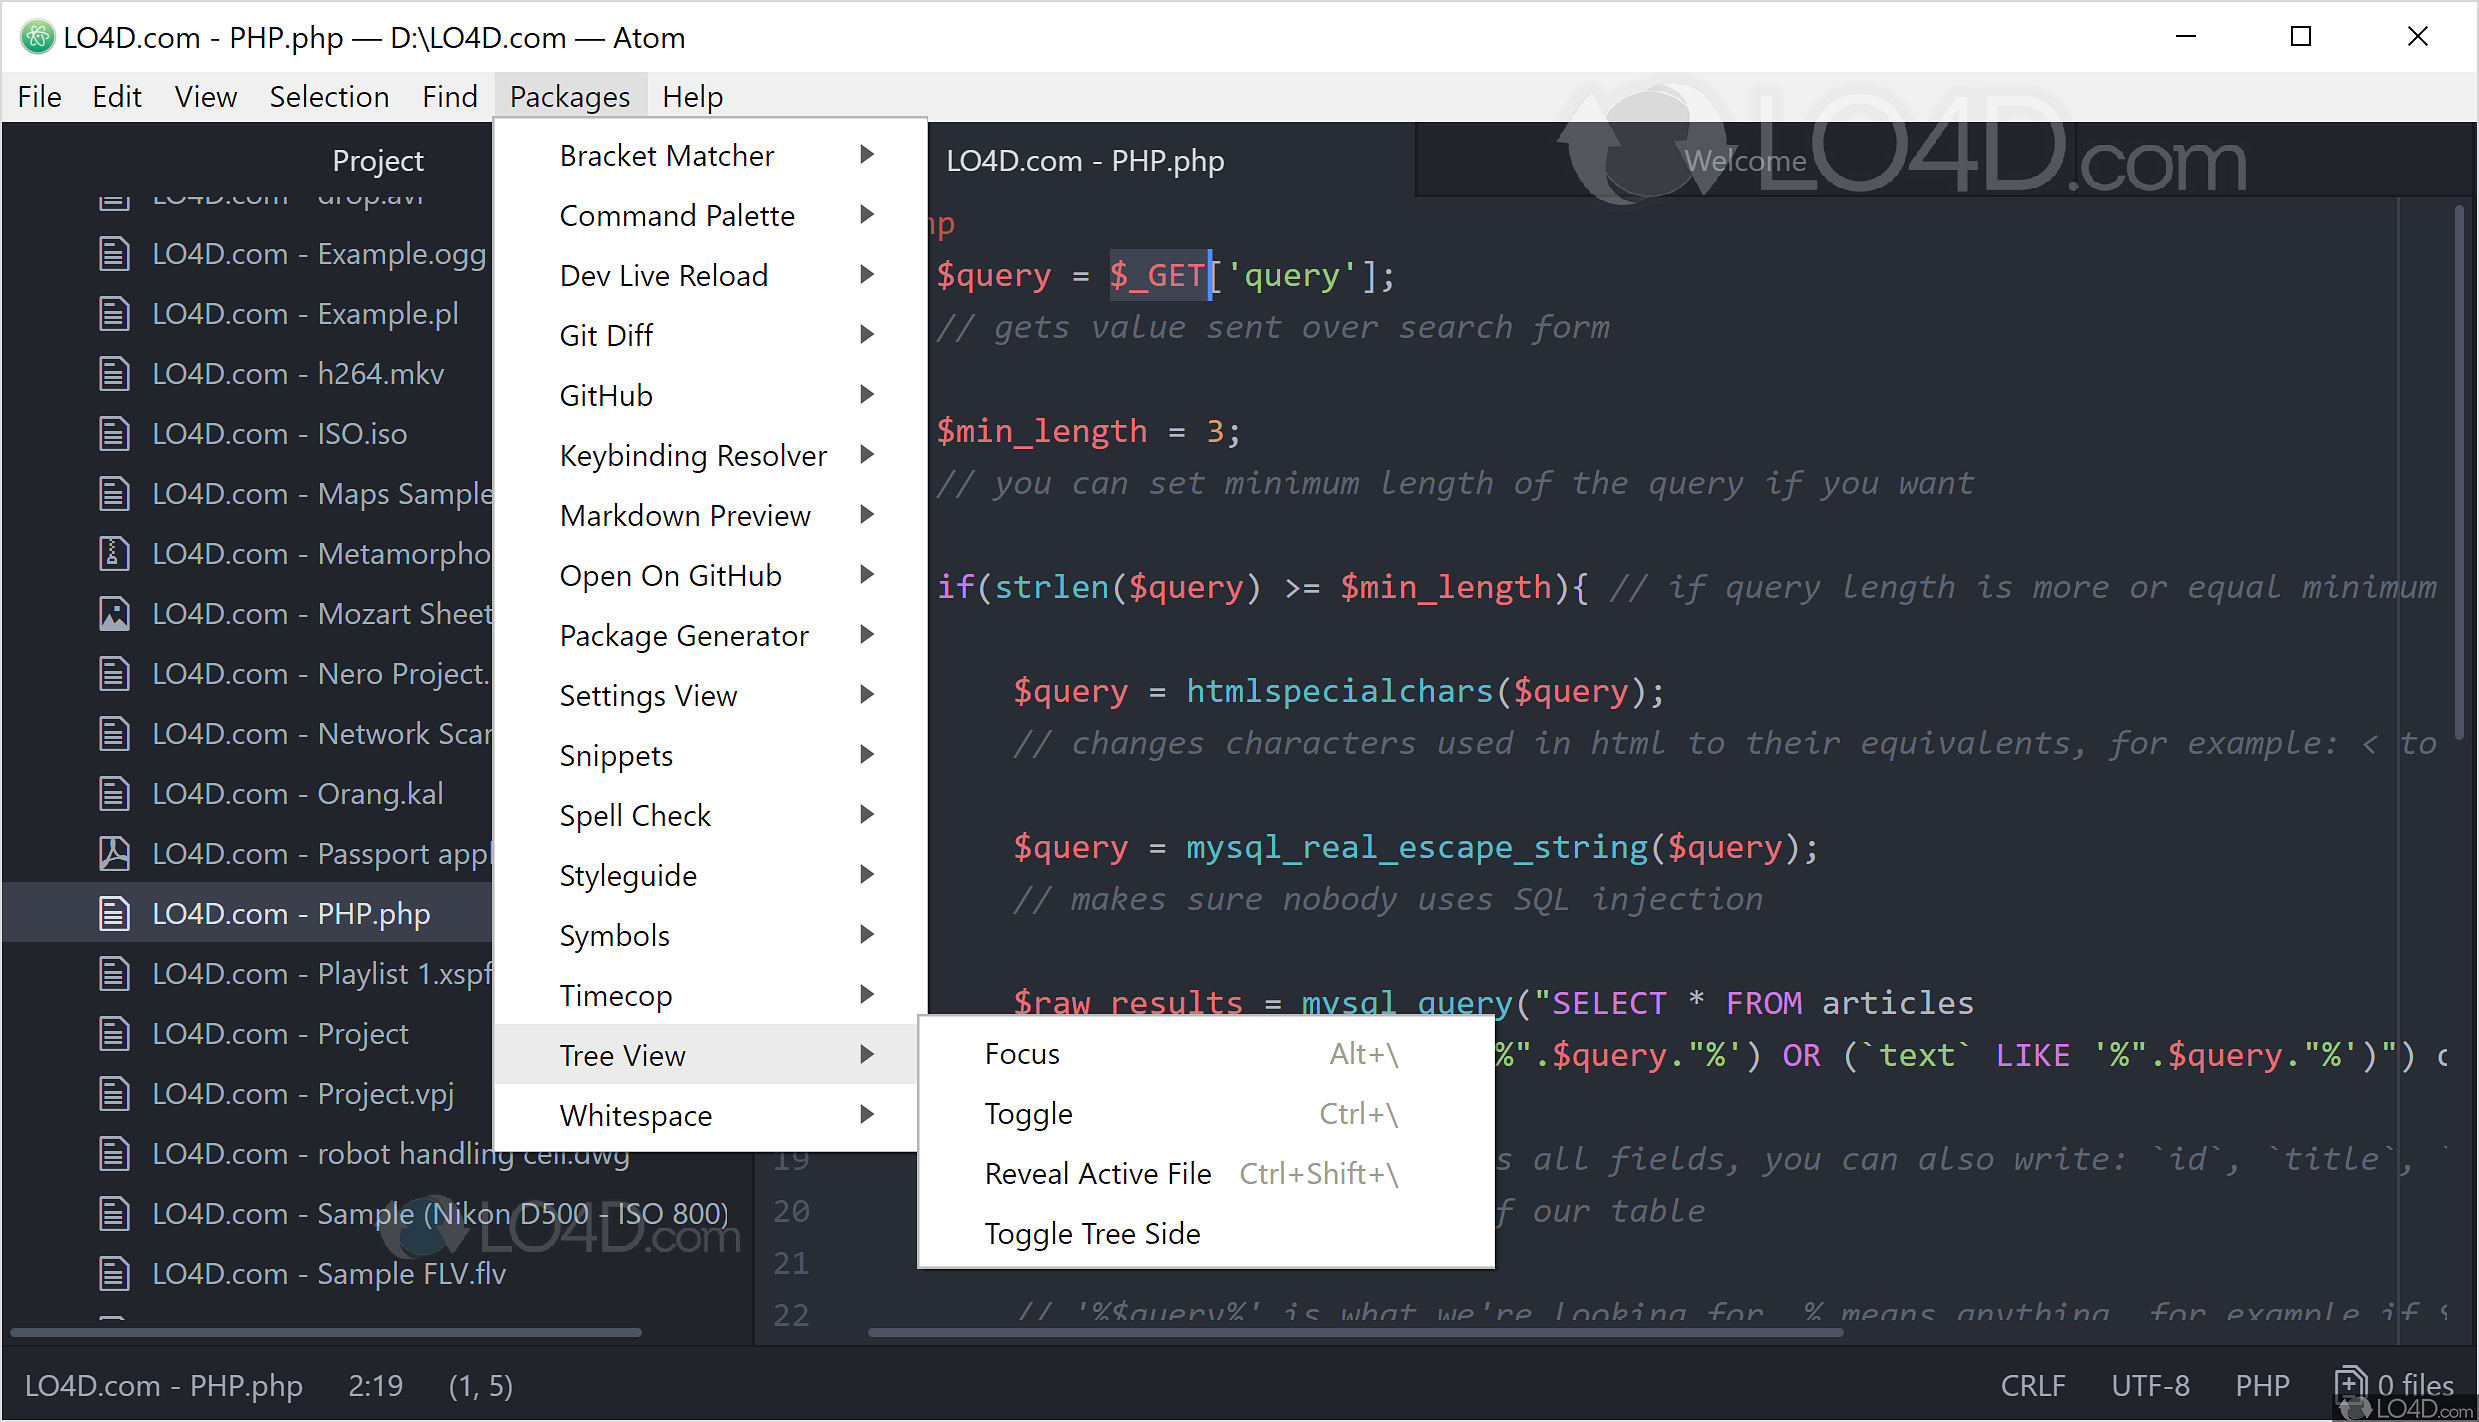Click the file icon beside Sample (Nikon D500)

pos(114,1214)
